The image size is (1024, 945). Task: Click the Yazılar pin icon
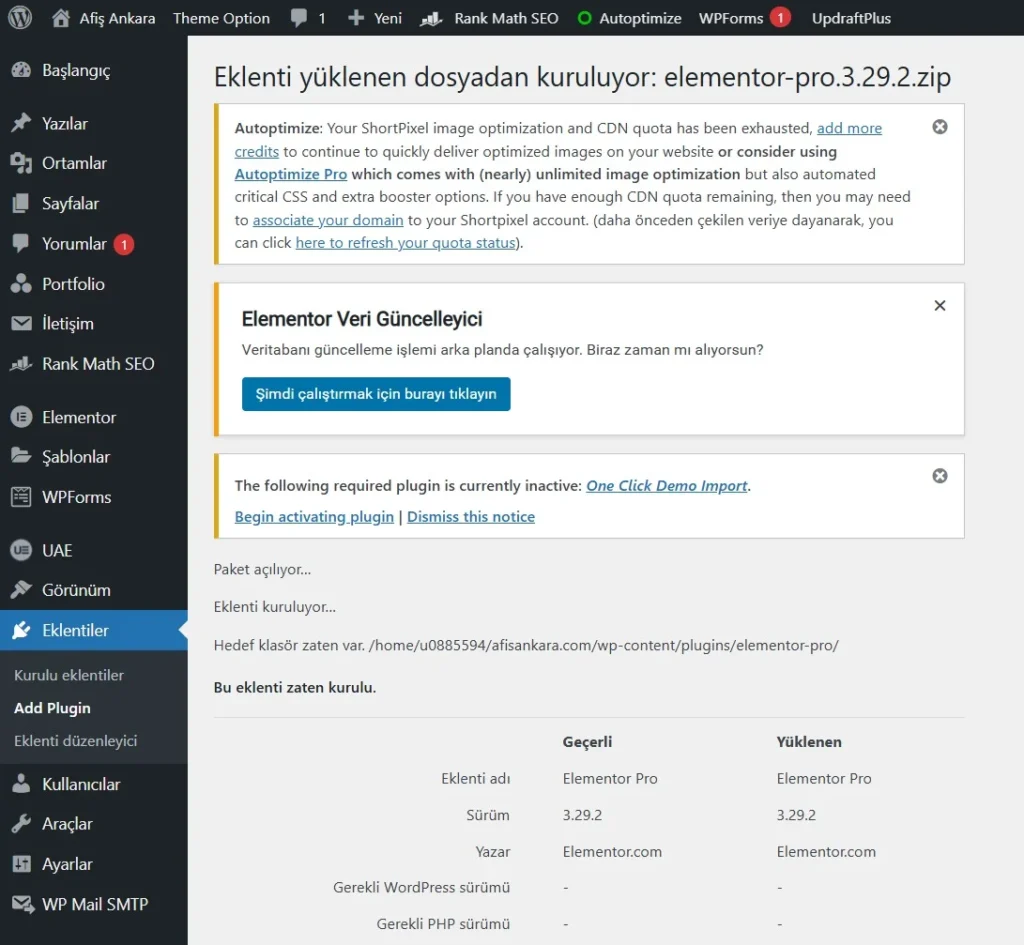(21, 123)
